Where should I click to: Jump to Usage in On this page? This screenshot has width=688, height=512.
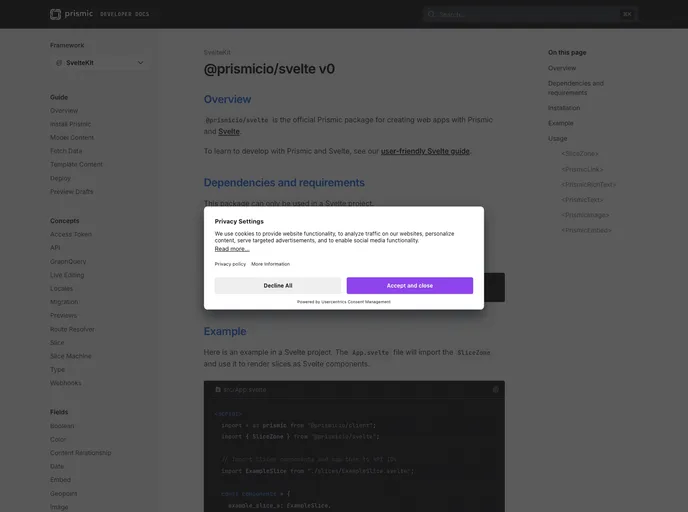(557, 139)
